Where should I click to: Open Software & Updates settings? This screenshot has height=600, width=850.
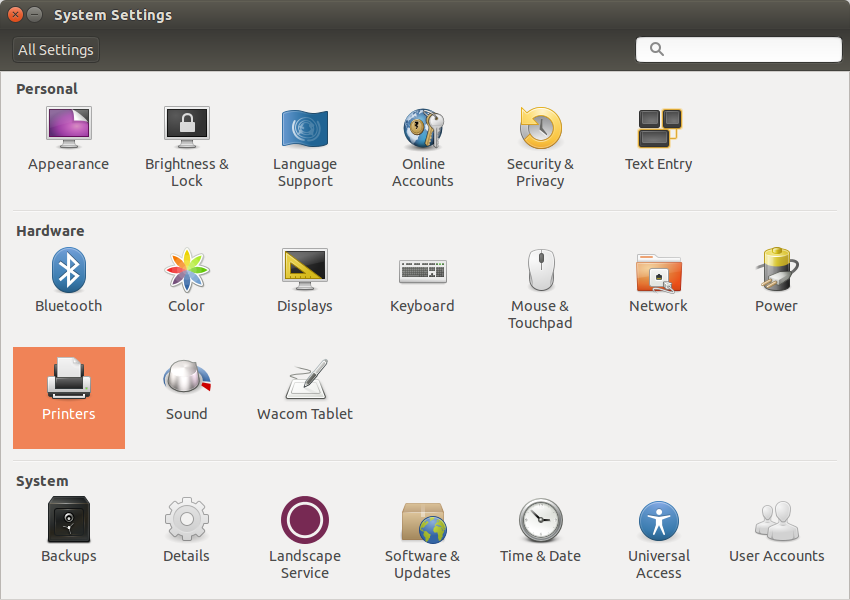pos(423,539)
